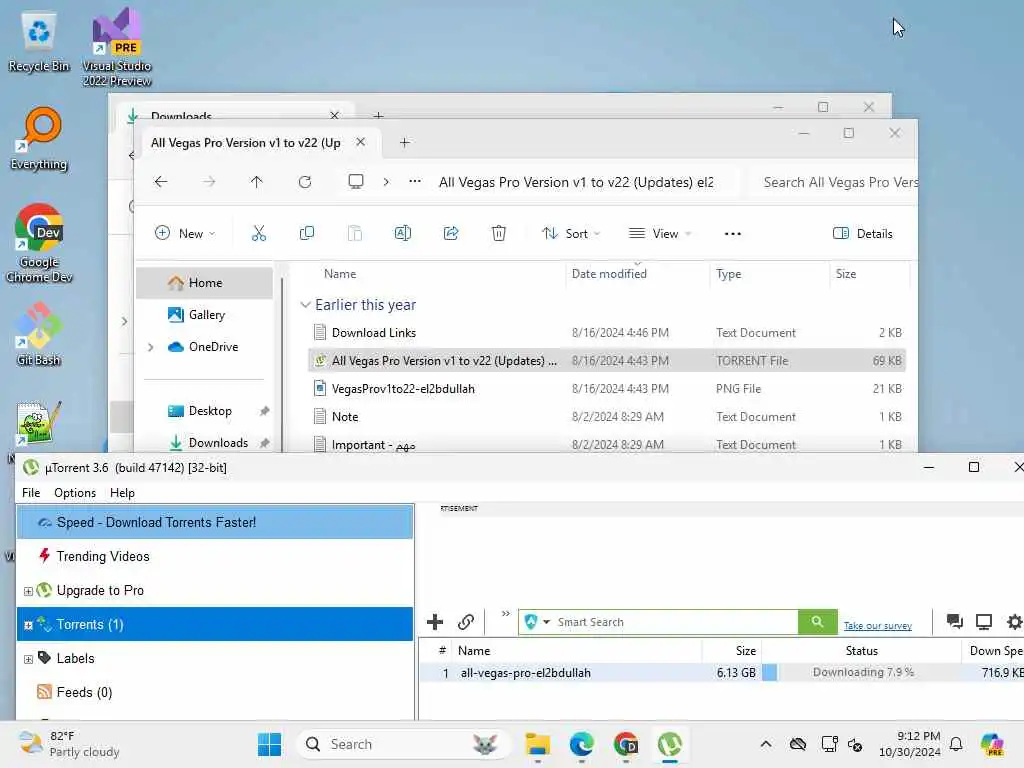
Task: Open the See more ellipsis menu
Action: [x=733, y=233]
